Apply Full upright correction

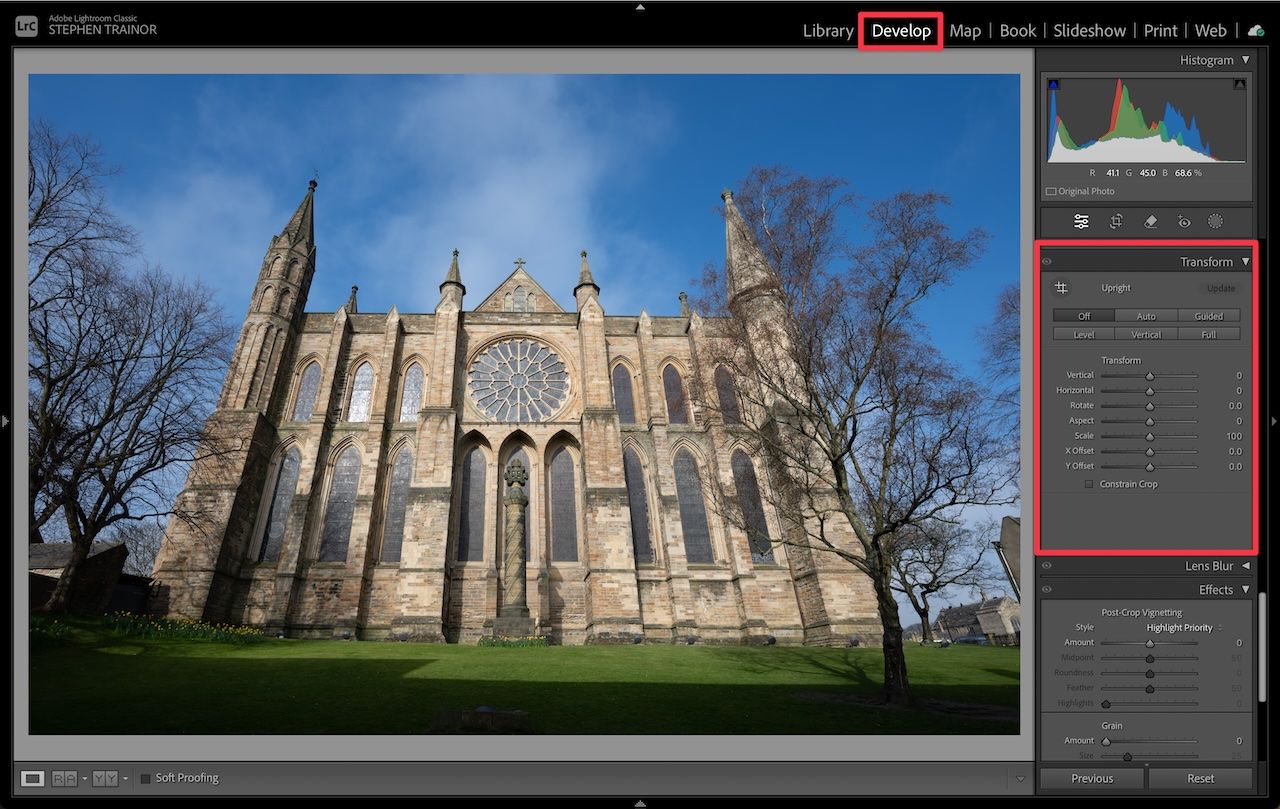[x=1209, y=334]
